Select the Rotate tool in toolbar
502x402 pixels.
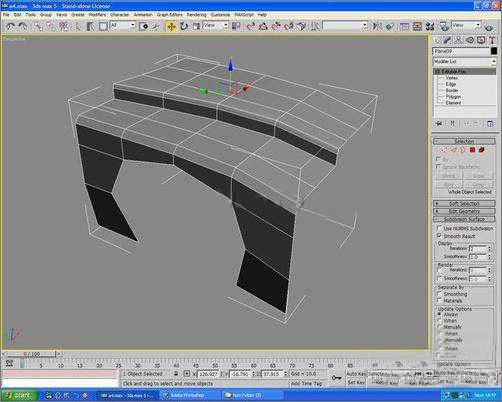pos(184,26)
